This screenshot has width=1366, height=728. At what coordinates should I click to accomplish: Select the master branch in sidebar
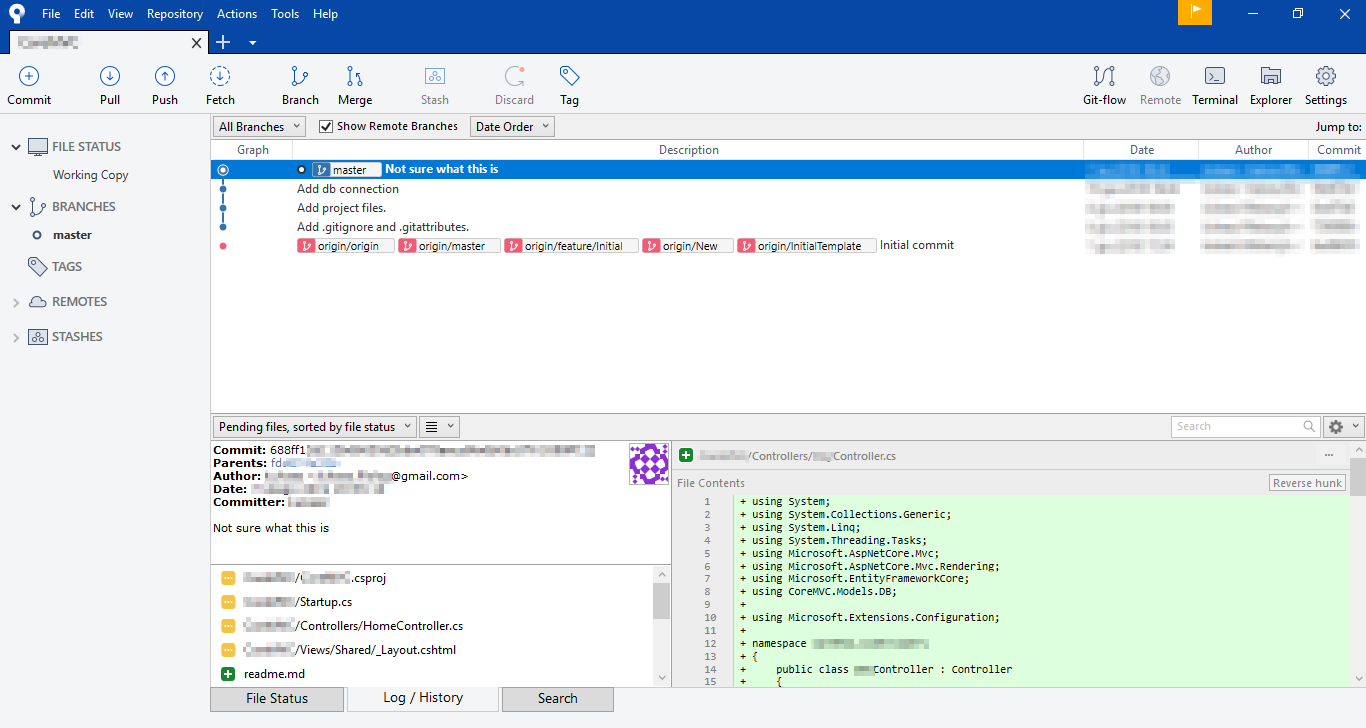72,235
